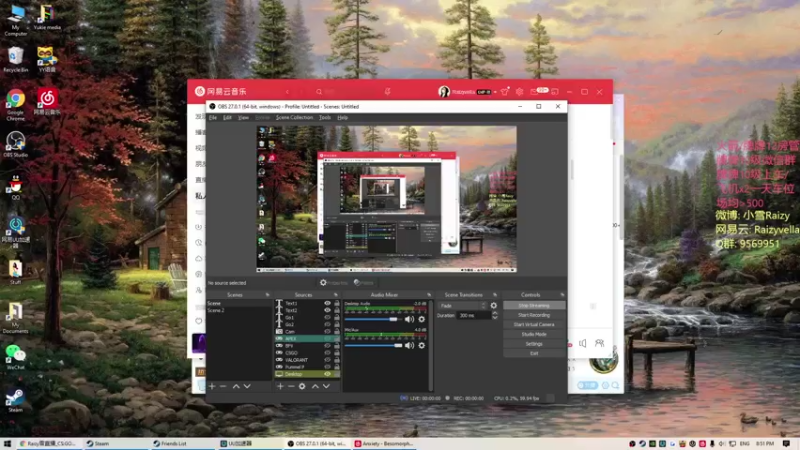800x450 pixels.
Task: Open the Recycle Bin desktop icon
Action: [15, 59]
